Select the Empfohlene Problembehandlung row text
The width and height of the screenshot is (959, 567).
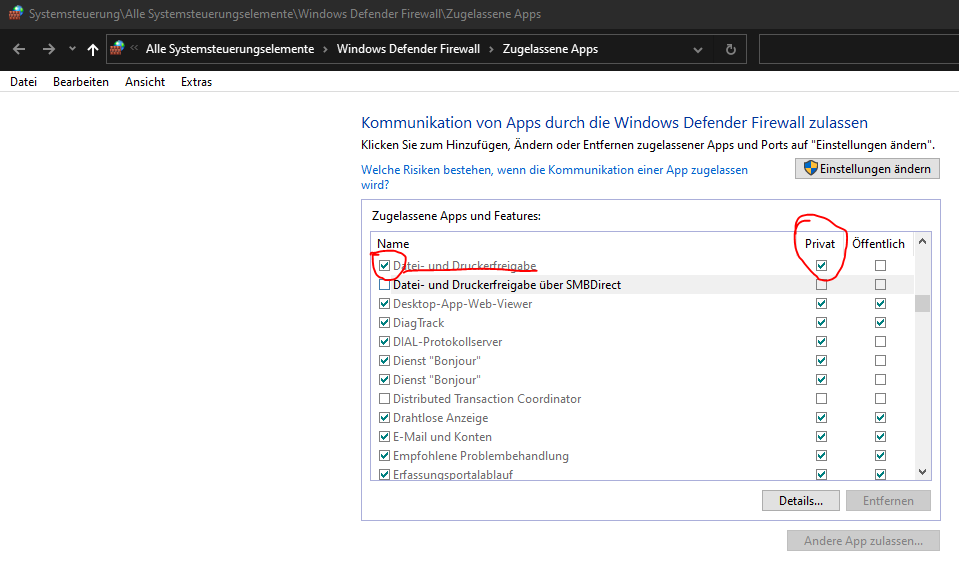481,456
